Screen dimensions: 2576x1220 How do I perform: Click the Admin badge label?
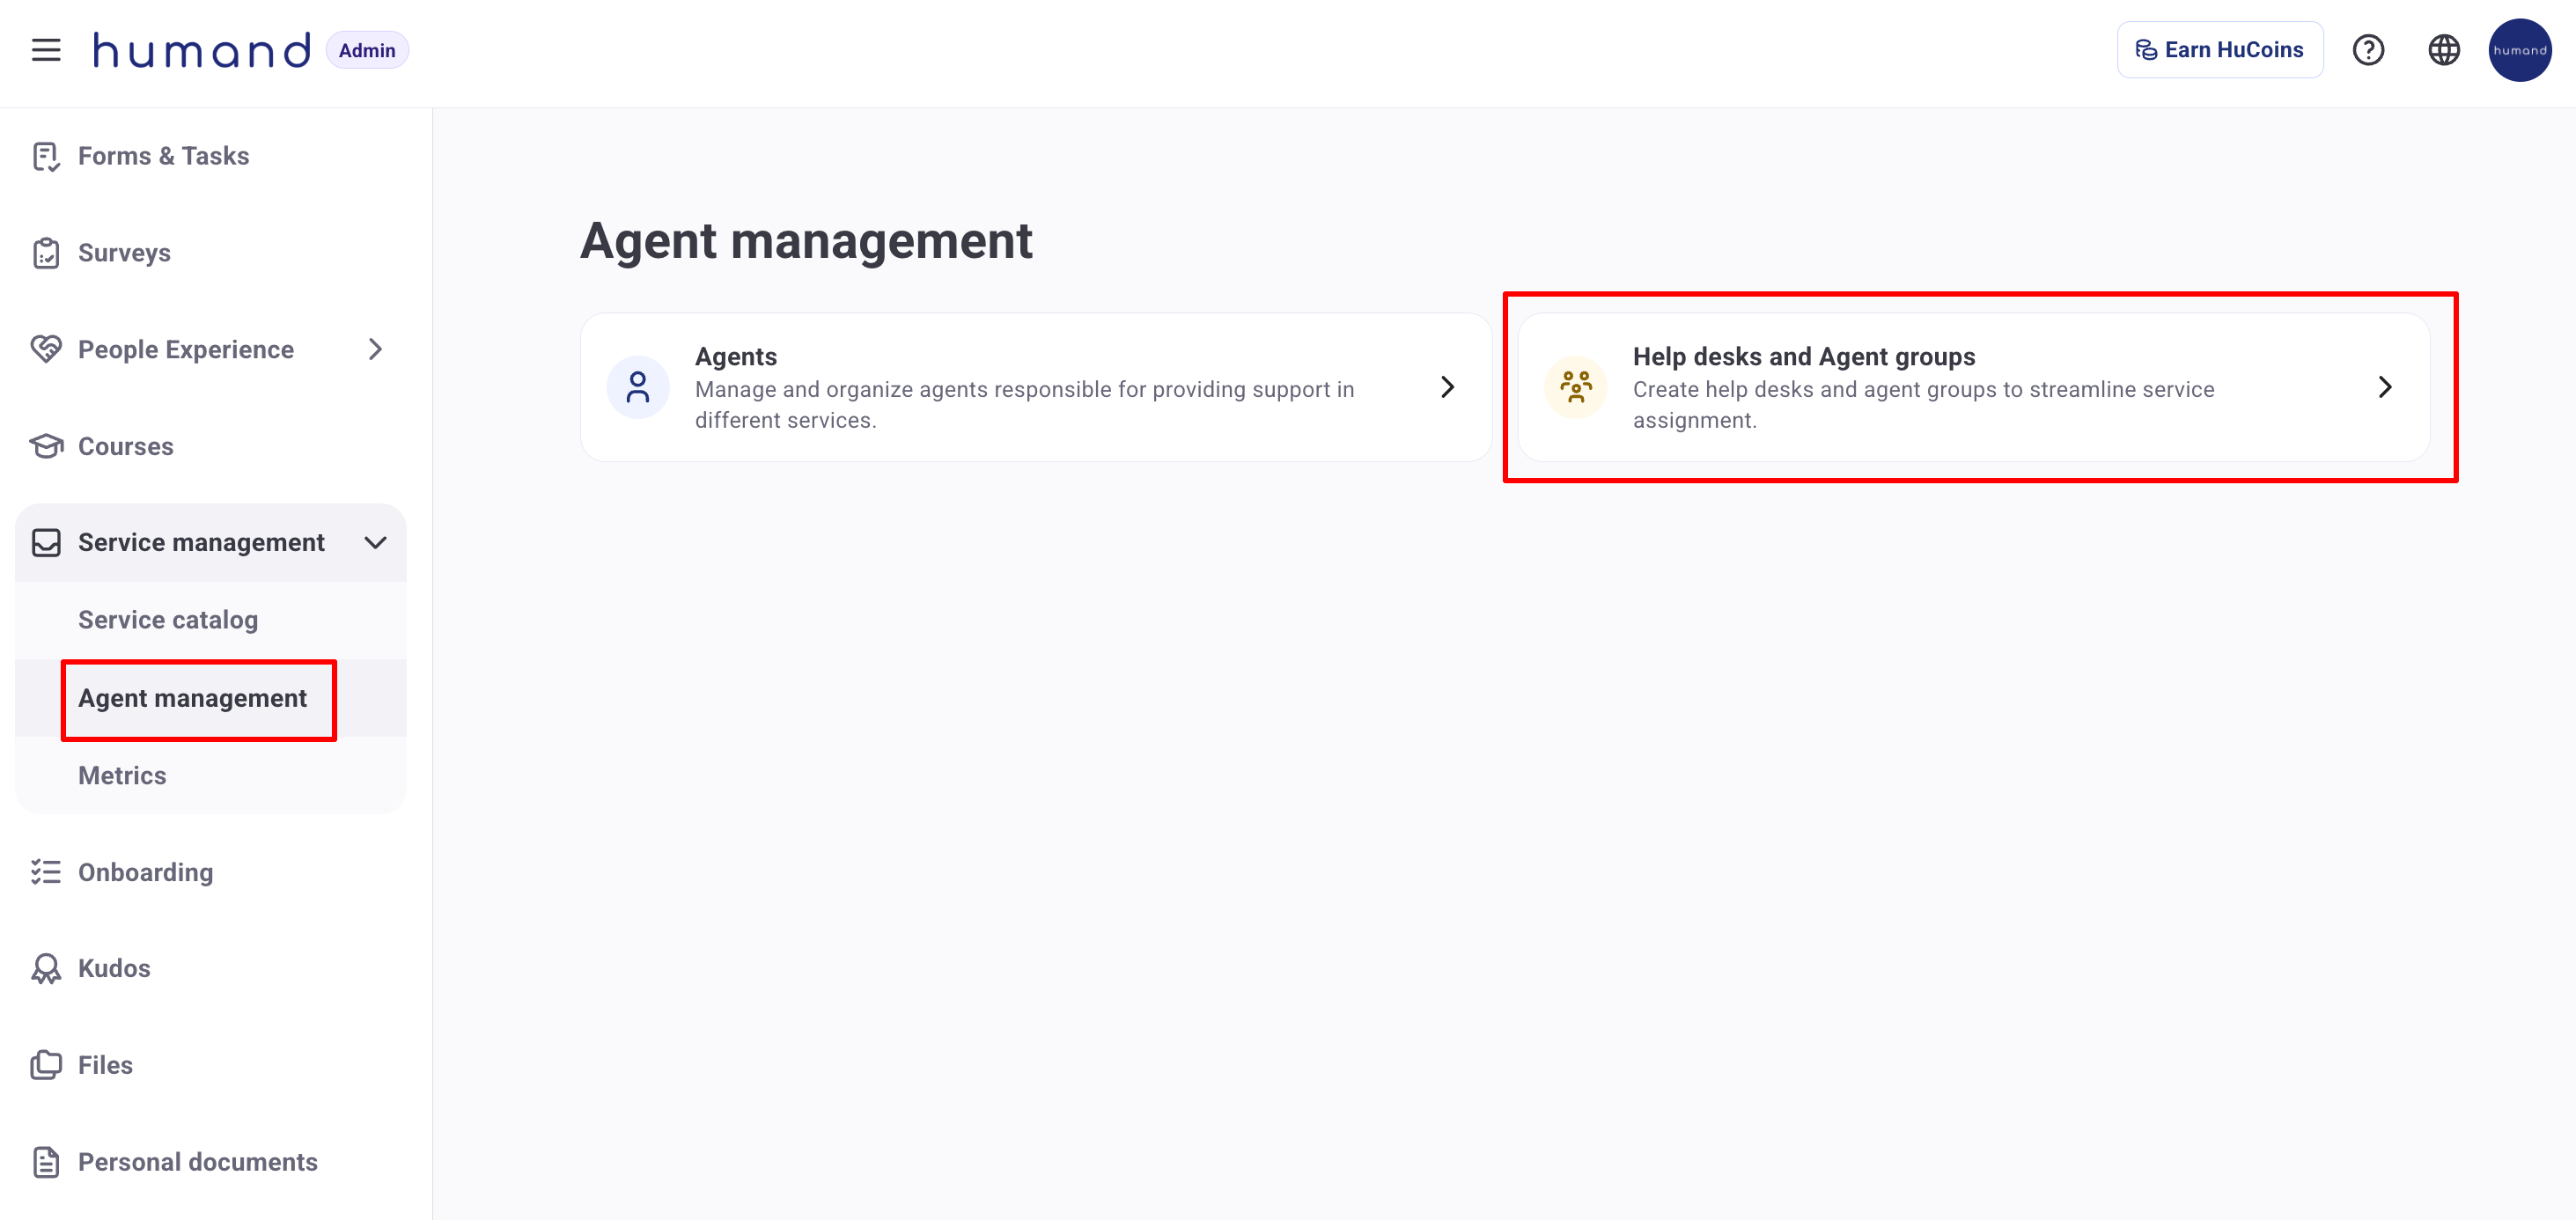[x=366, y=50]
